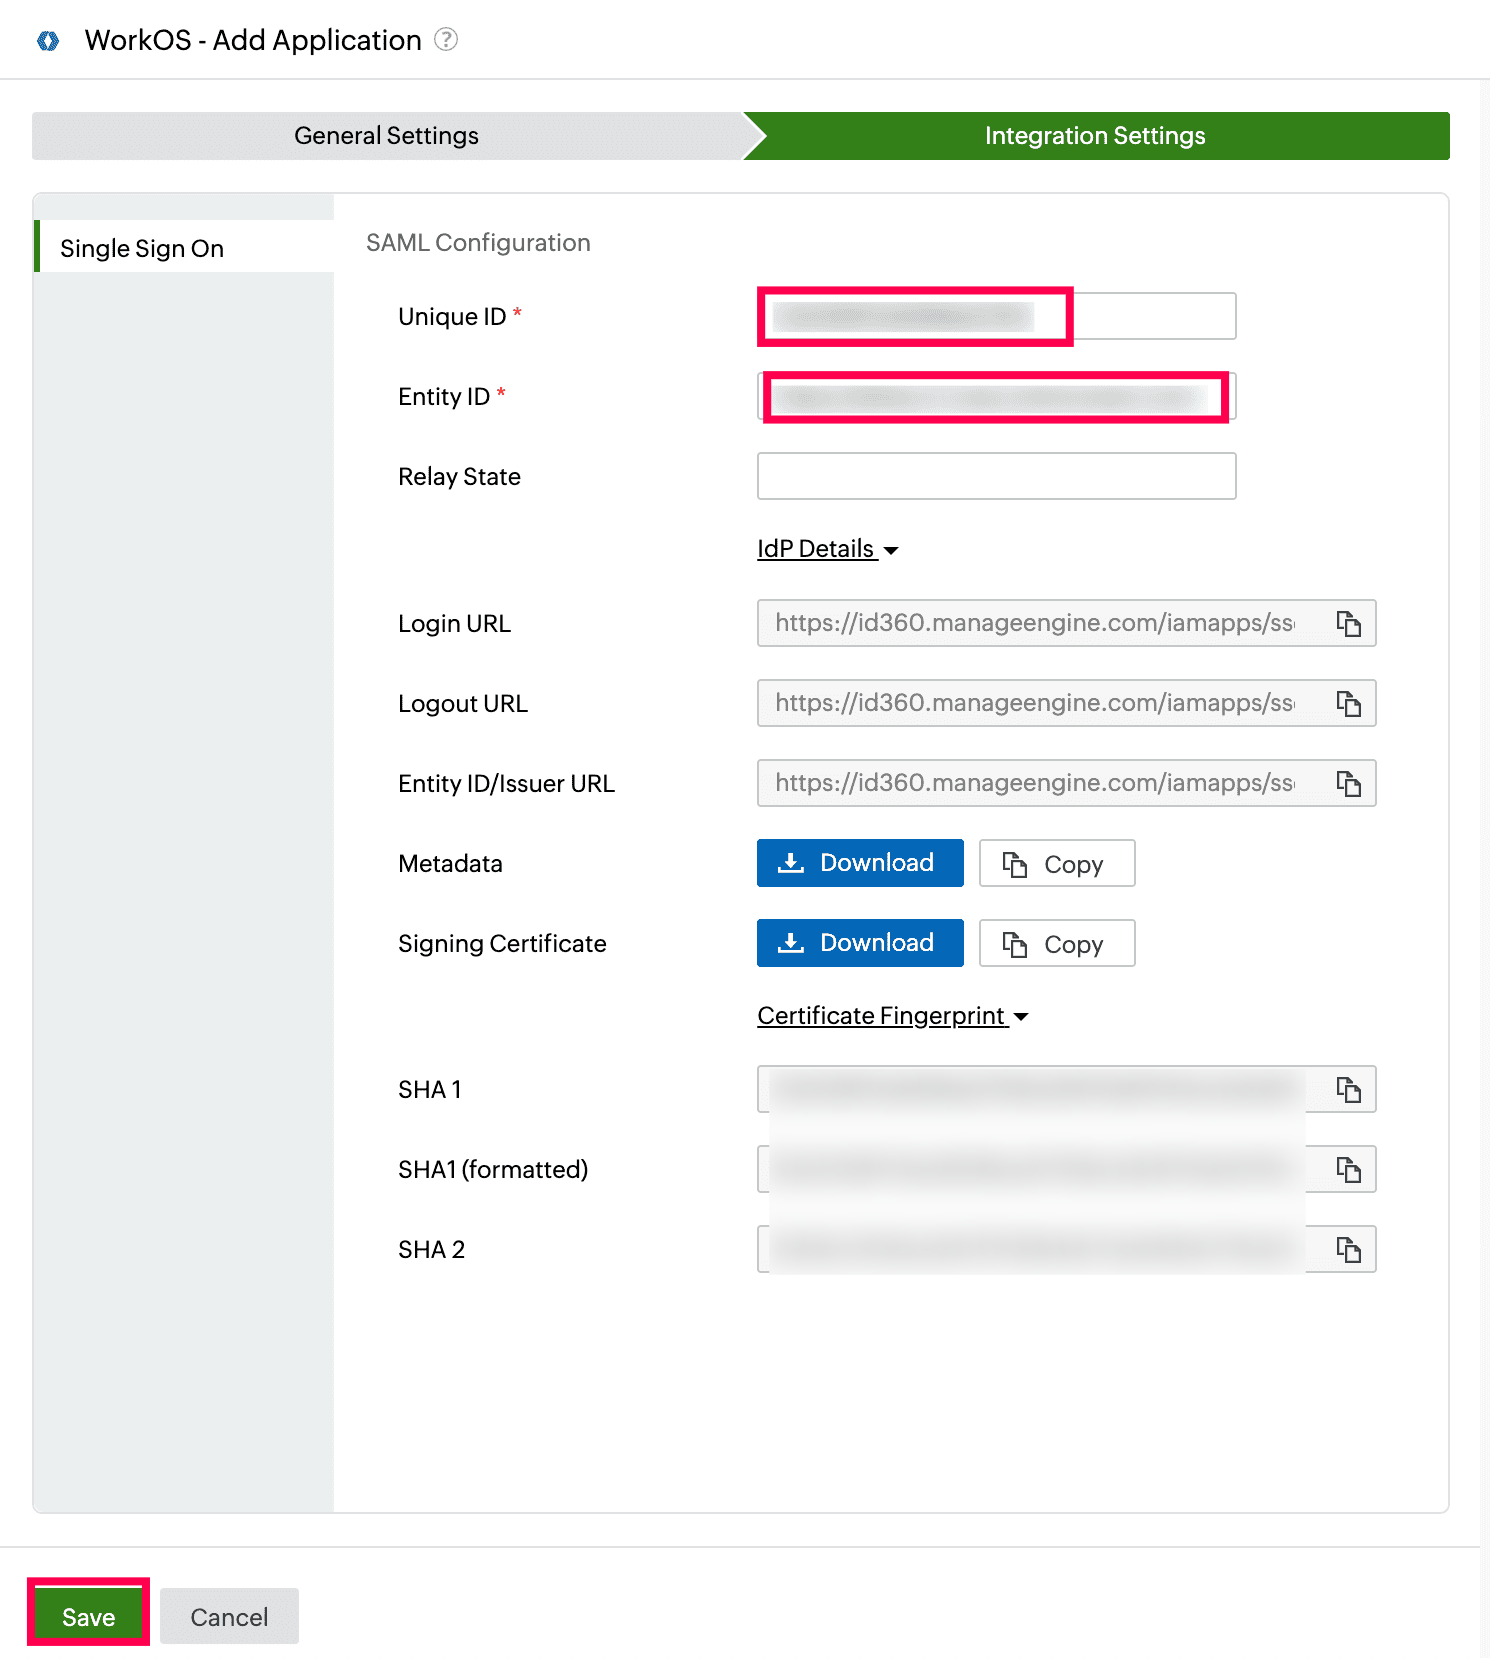Copy the Logout URL value
This screenshot has width=1490, height=1658.
point(1349,703)
